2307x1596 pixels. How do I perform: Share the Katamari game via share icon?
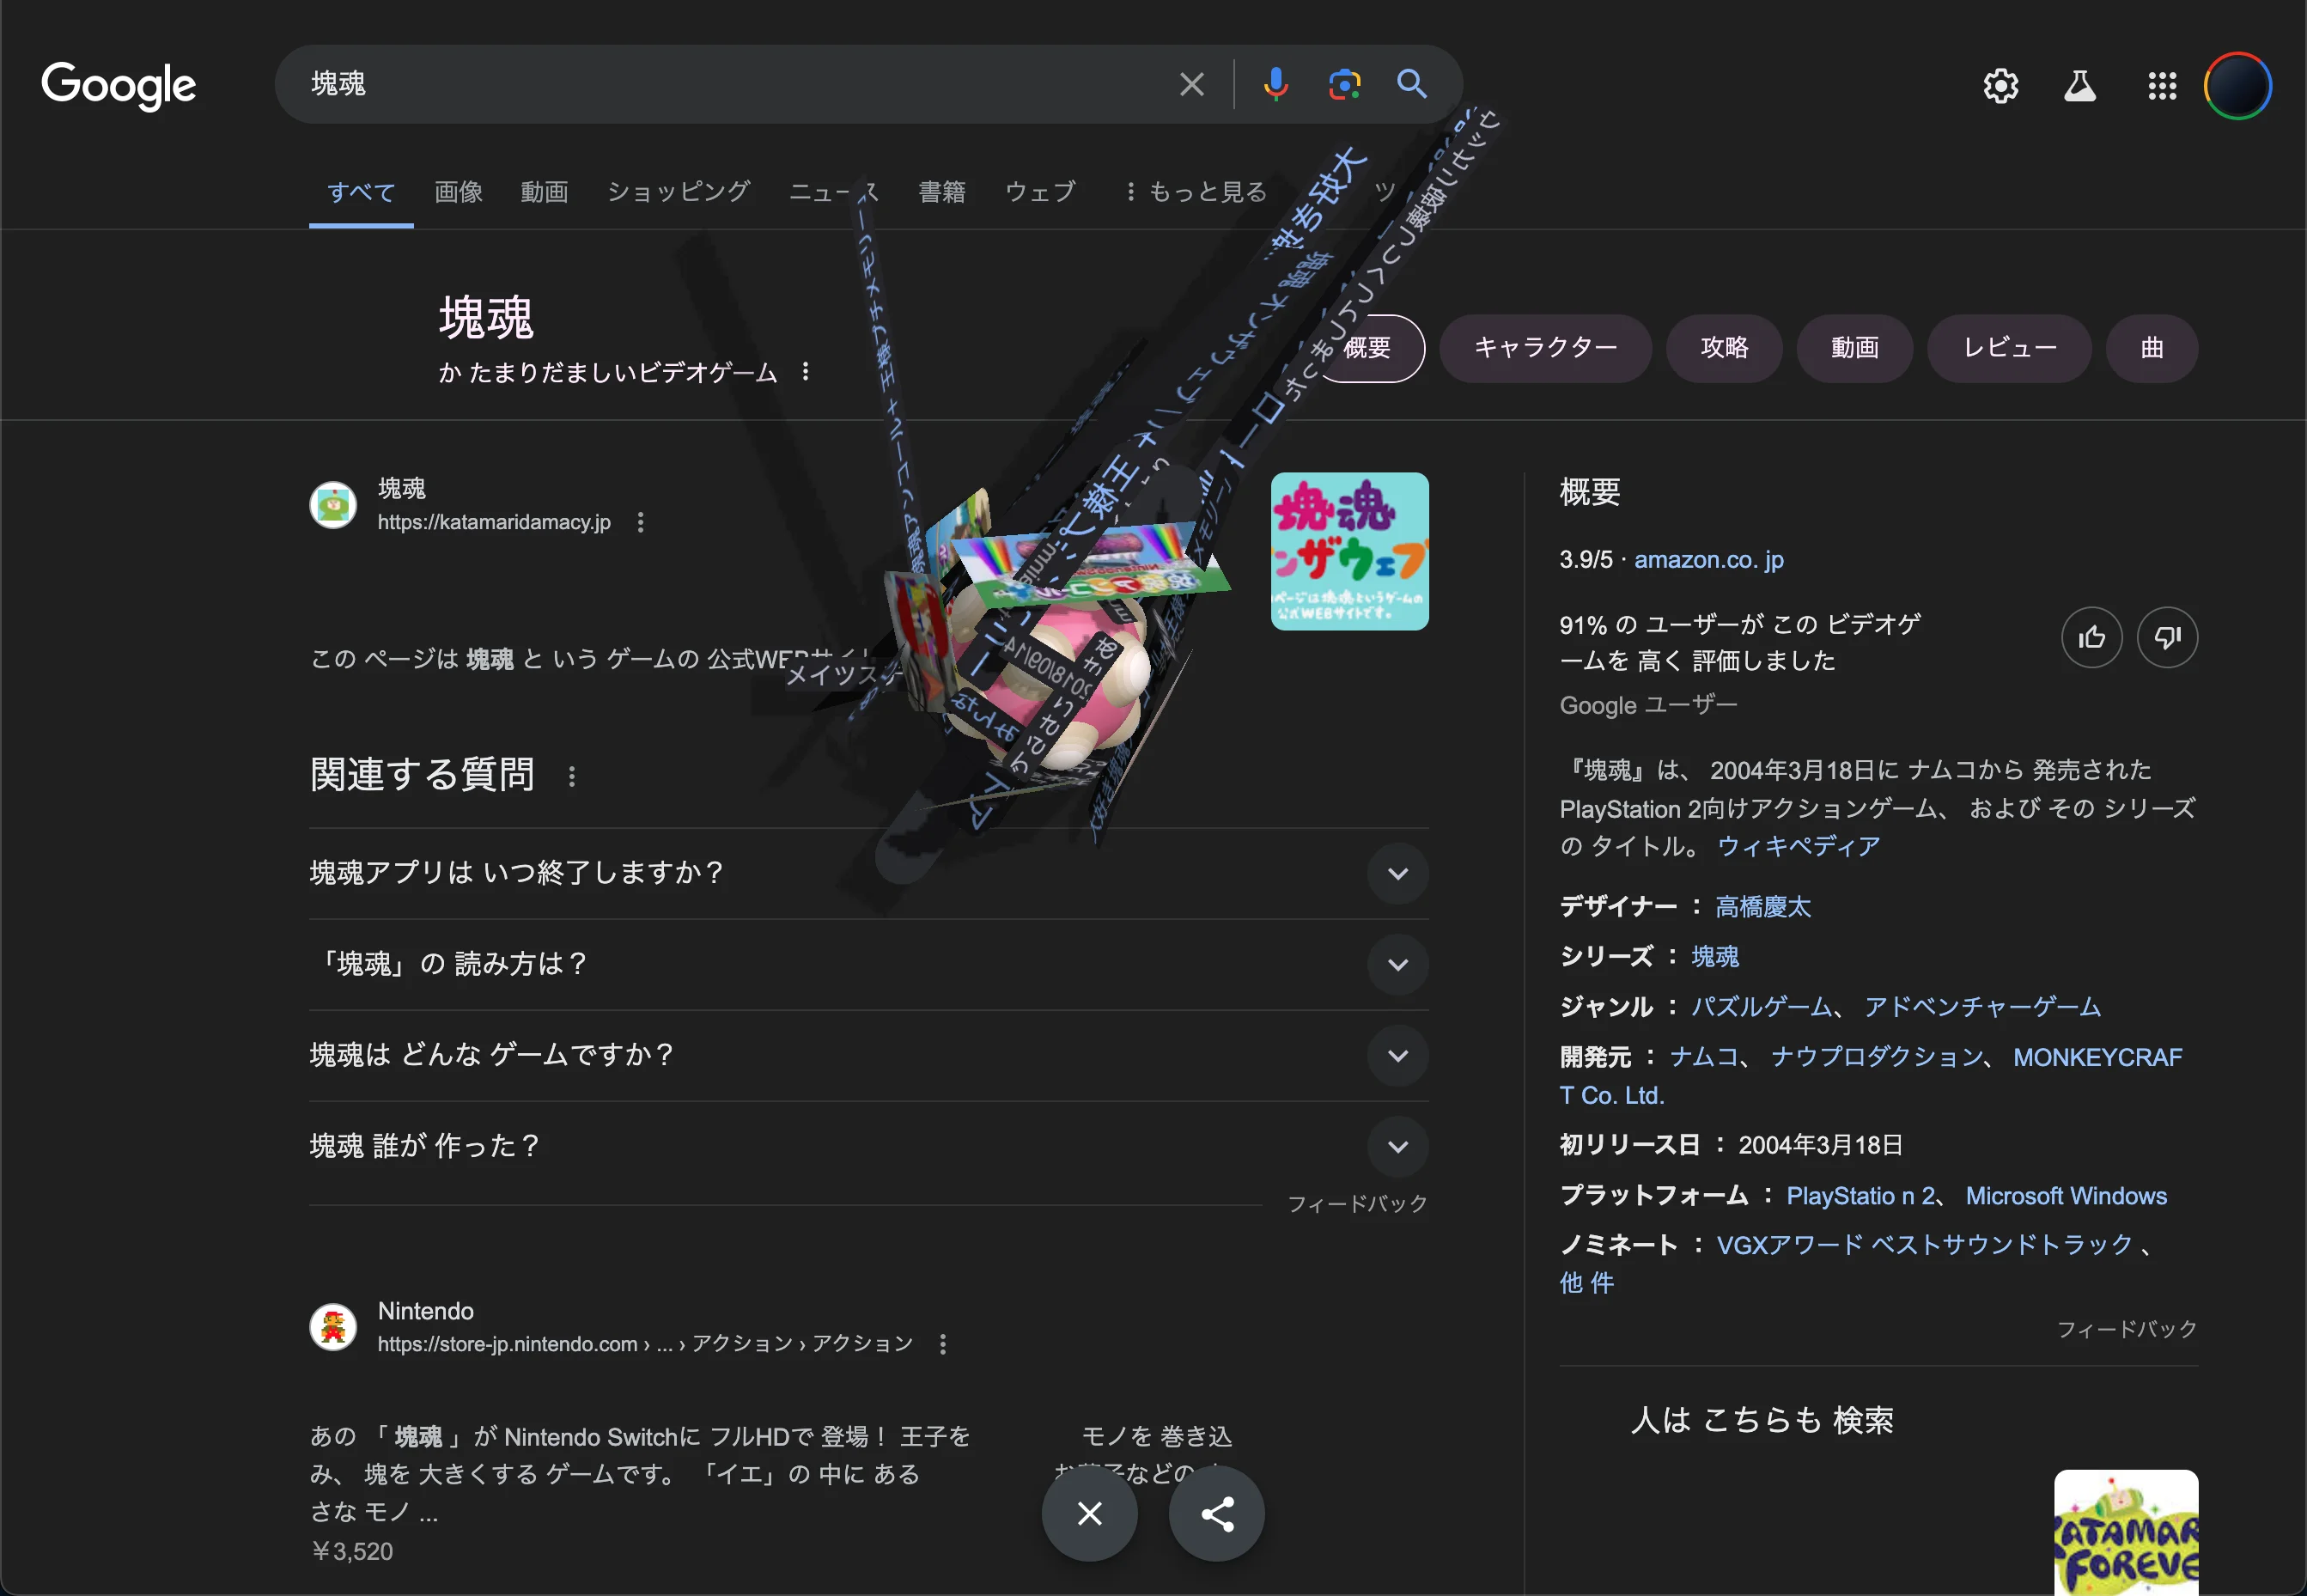point(1216,1513)
